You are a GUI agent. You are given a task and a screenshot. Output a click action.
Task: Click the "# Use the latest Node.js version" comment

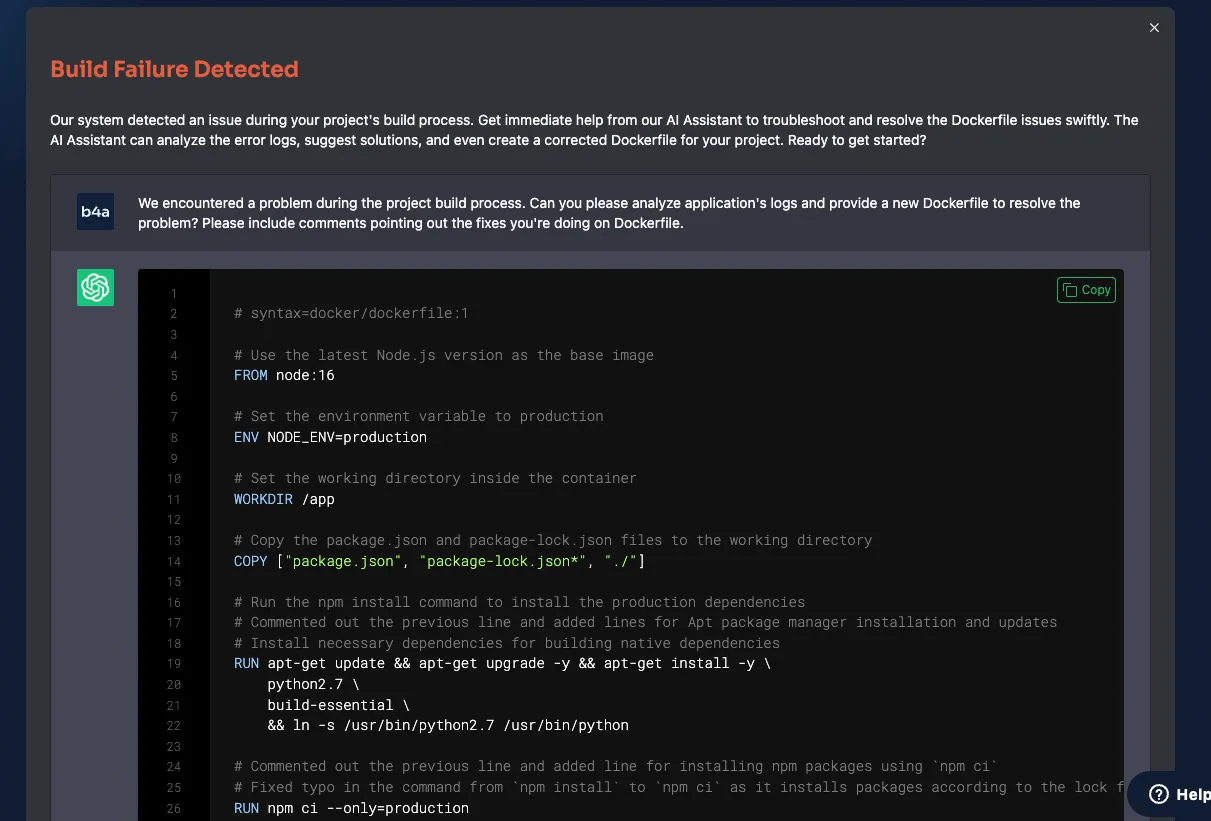point(444,355)
